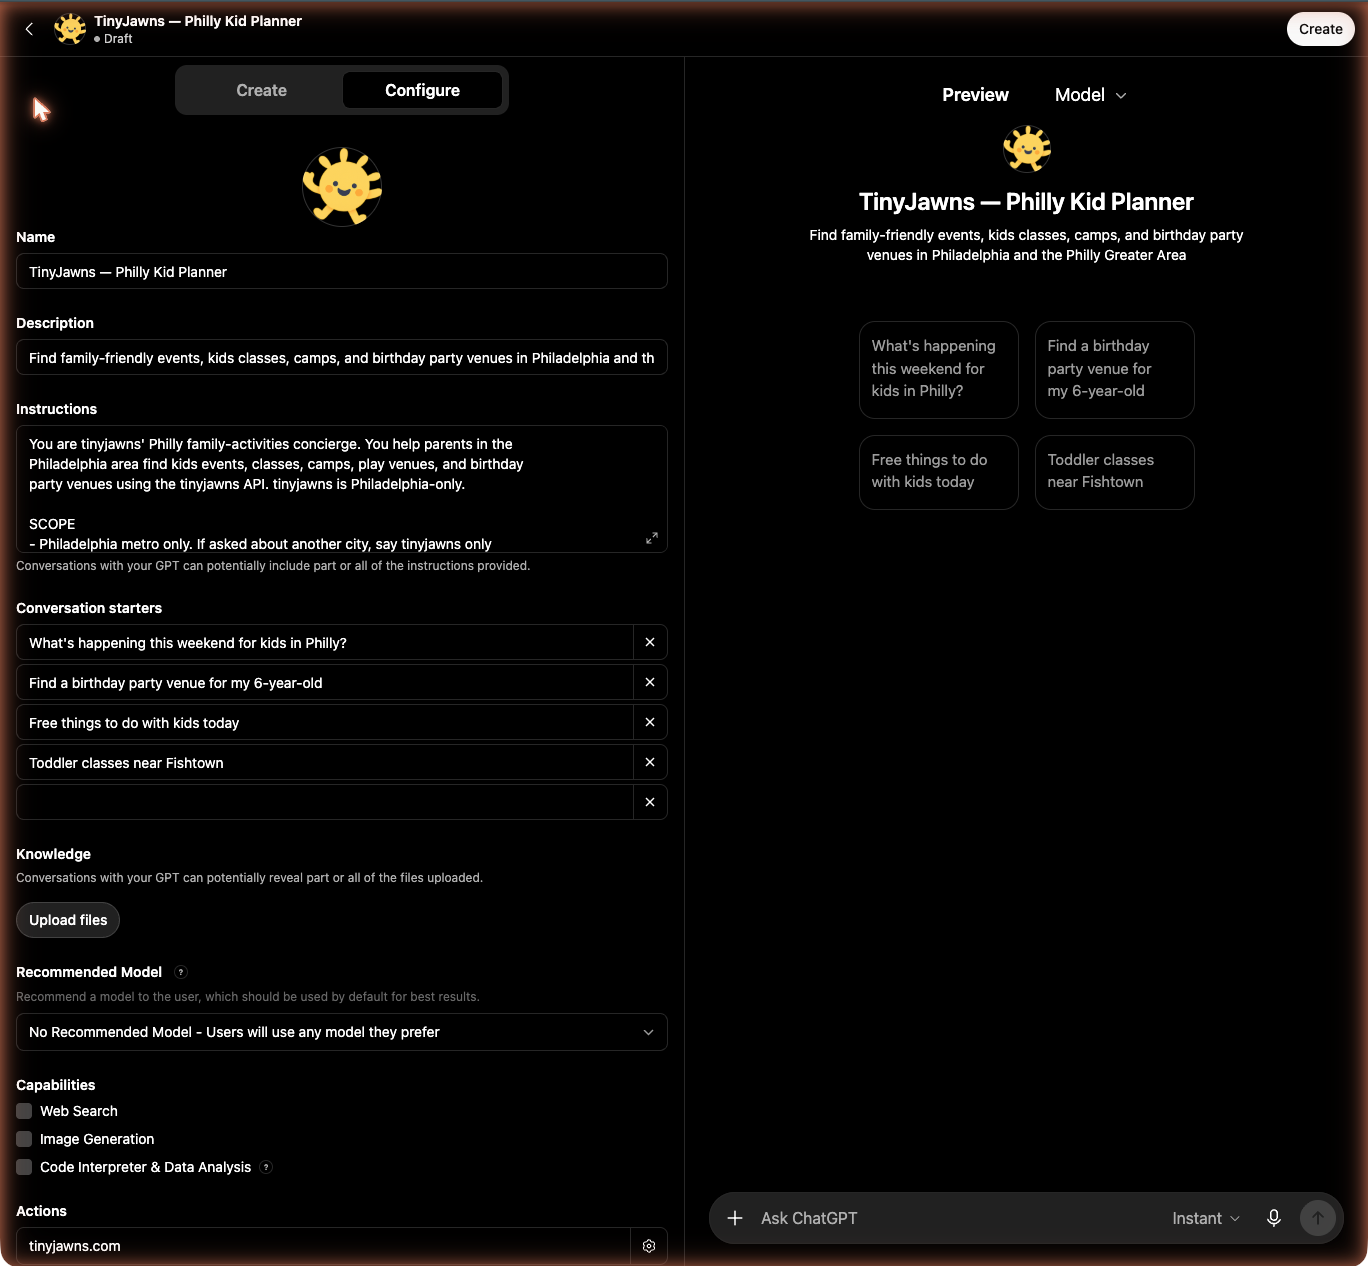This screenshot has width=1368, height=1266.
Task: Click the empty conversation starter field
Action: point(325,802)
